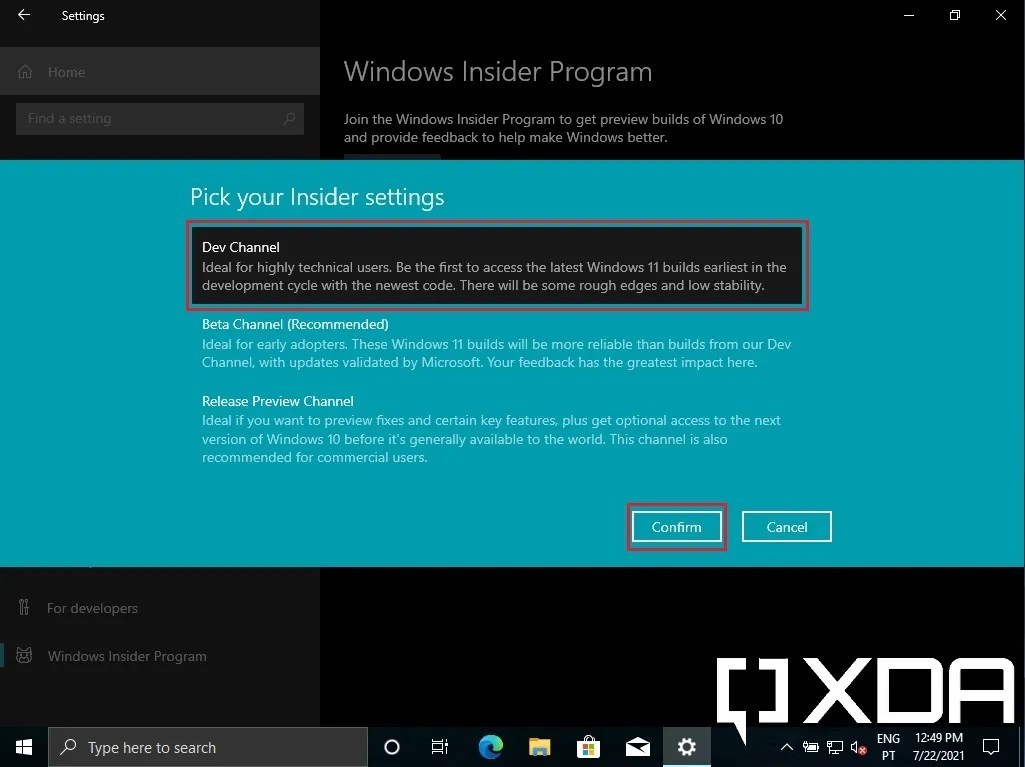Click the Find a setting search box

click(160, 118)
